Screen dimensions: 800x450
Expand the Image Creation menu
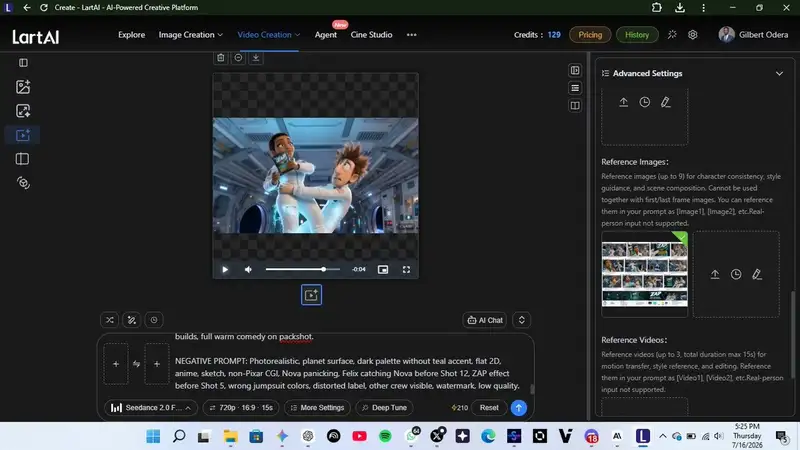click(190, 35)
